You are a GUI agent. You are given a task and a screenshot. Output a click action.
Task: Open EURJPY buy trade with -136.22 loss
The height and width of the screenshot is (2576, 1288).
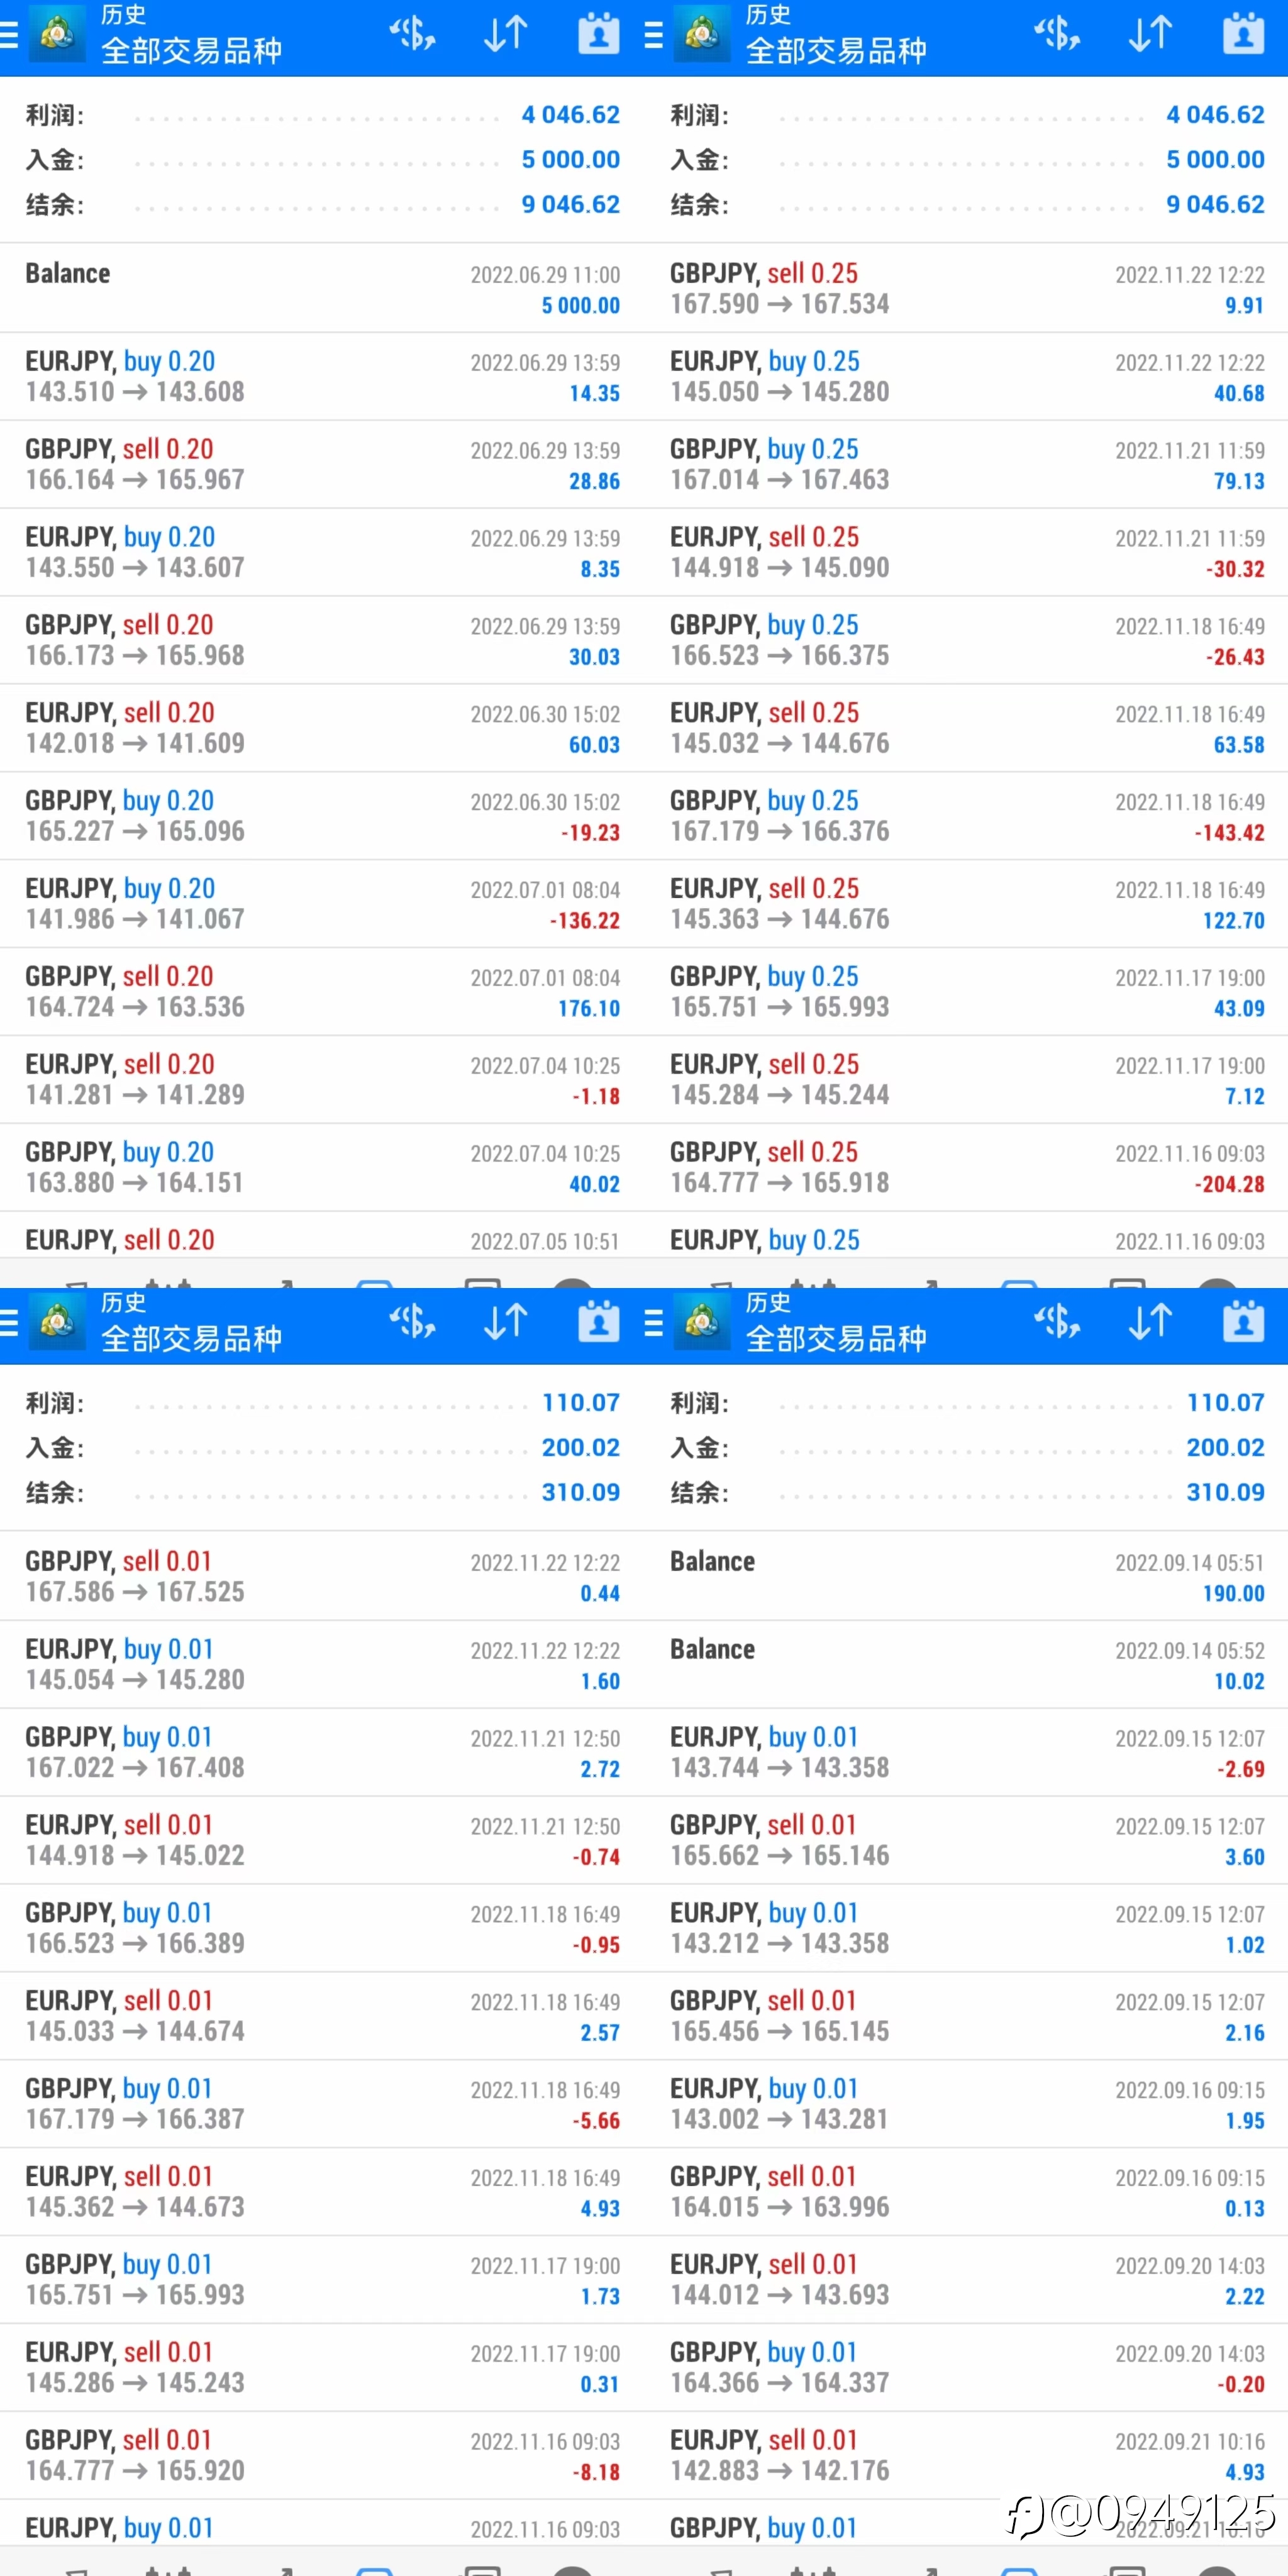click(x=322, y=904)
